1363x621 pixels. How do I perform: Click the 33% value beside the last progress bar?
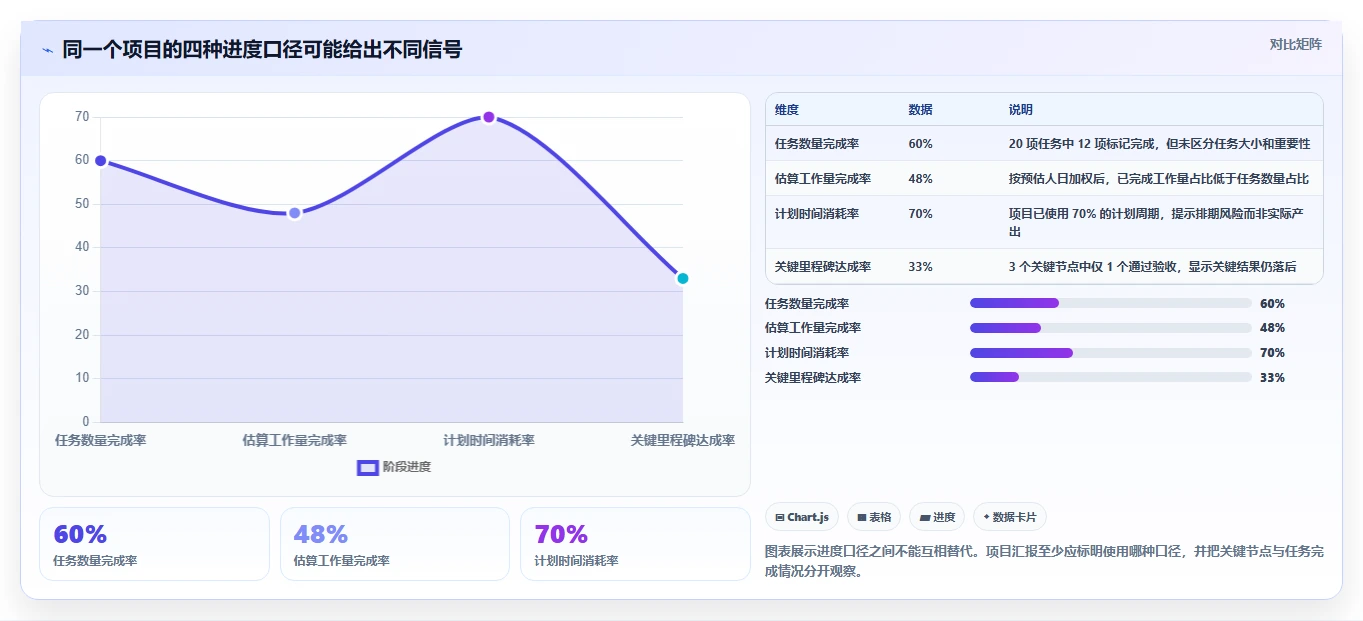(x=1272, y=378)
